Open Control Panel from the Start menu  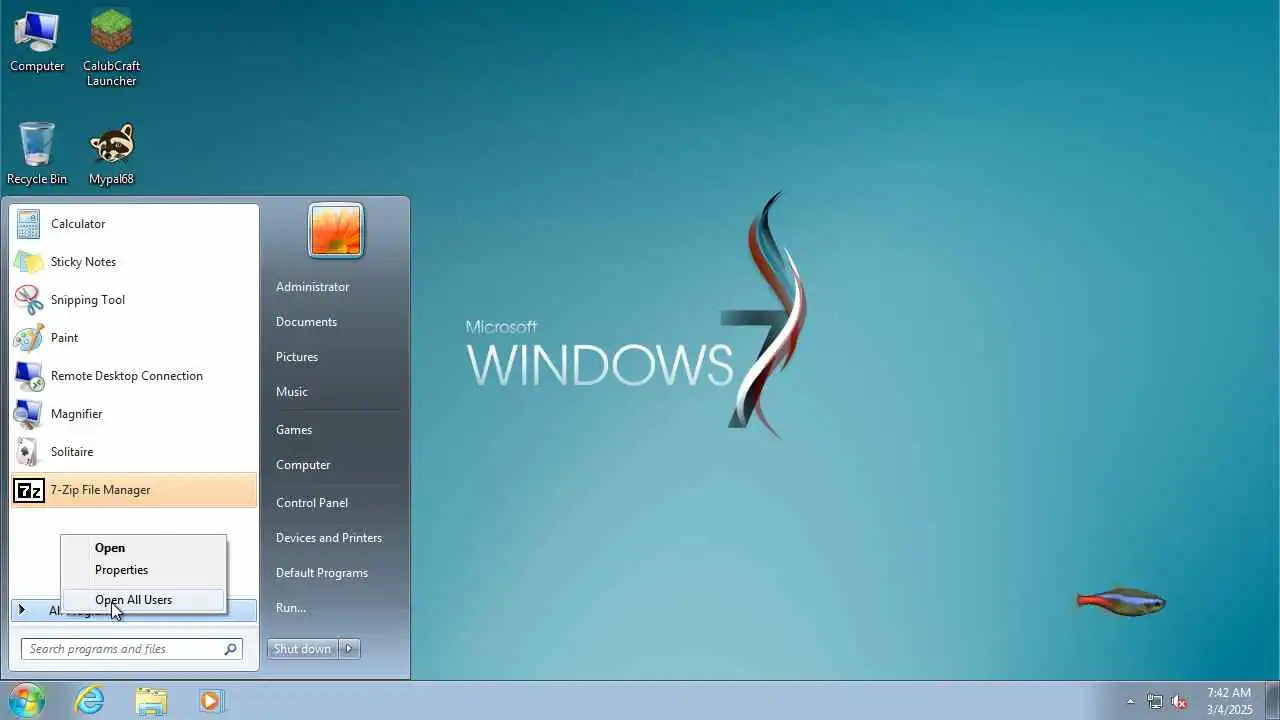(x=312, y=503)
